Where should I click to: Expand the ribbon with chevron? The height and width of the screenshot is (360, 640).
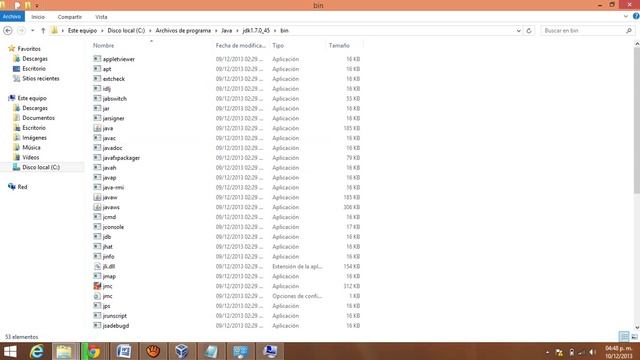tap(626, 16)
